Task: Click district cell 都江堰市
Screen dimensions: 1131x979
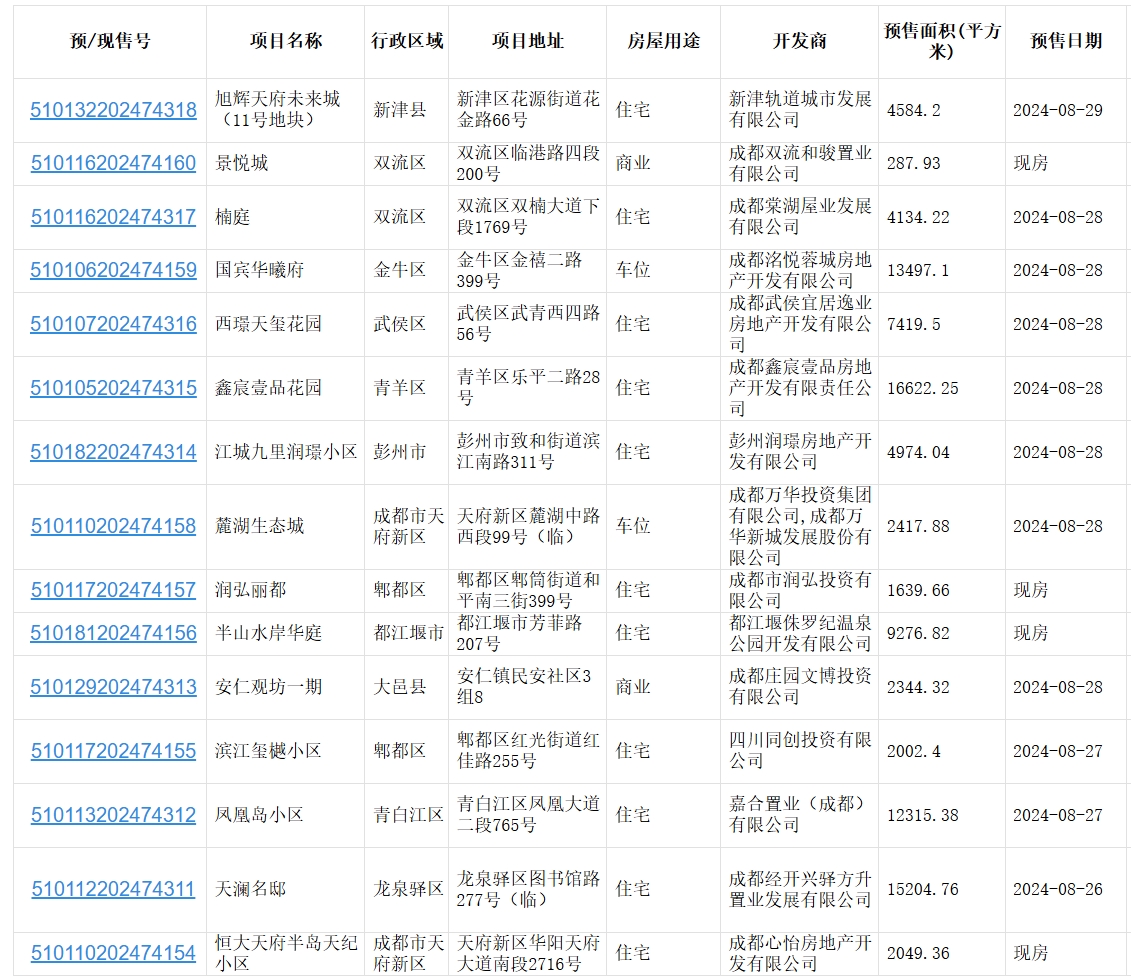Action: point(408,633)
